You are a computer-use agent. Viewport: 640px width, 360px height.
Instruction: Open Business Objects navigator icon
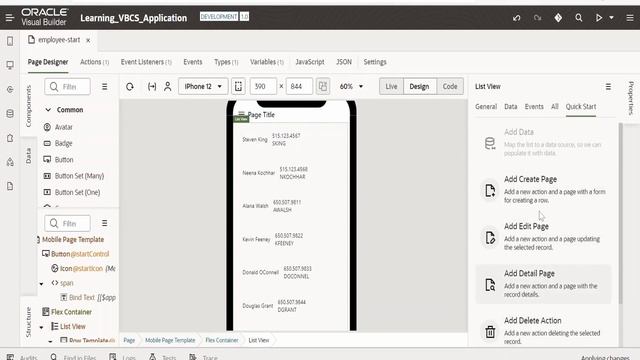click(10, 113)
